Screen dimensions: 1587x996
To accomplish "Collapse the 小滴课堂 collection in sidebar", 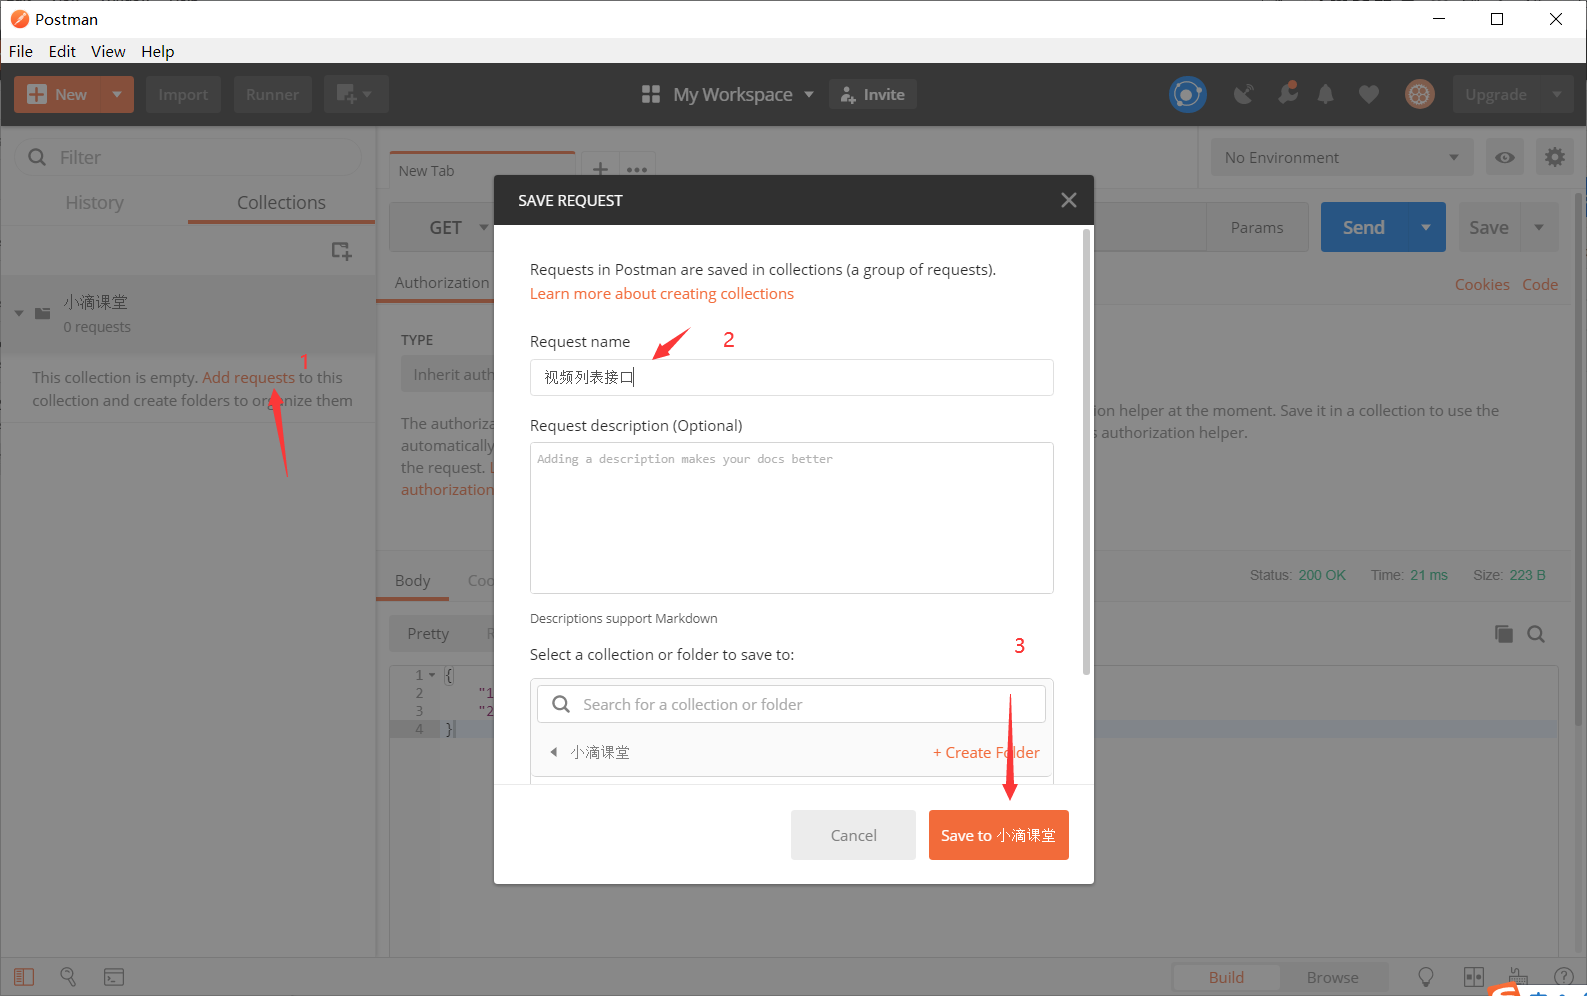I will point(19,313).
